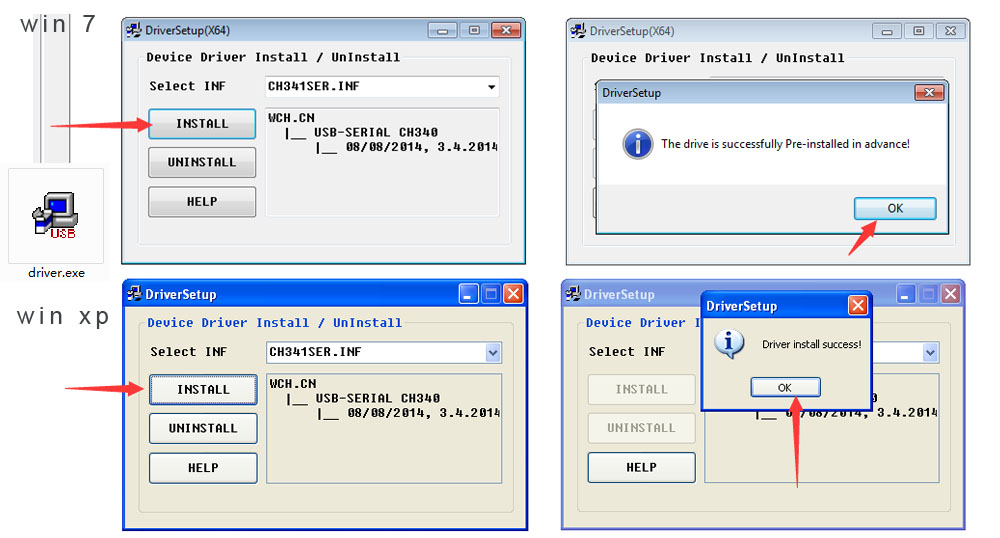1000x538 pixels.
Task: Click HELP in the right XP DriverSetup window
Action: 642,467
